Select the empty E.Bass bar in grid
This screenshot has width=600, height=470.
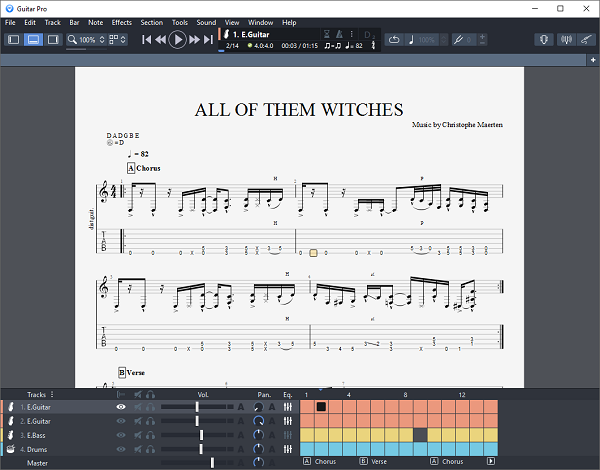(x=420, y=435)
